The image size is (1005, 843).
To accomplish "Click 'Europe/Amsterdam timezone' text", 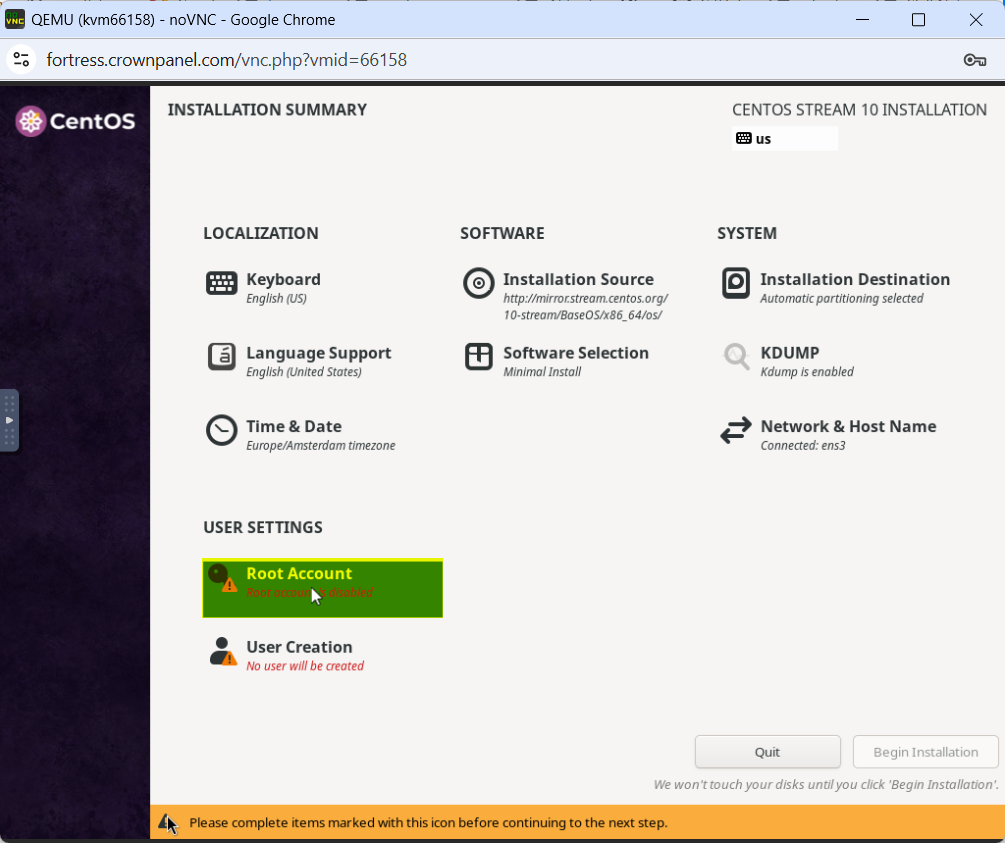I will point(320,446).
